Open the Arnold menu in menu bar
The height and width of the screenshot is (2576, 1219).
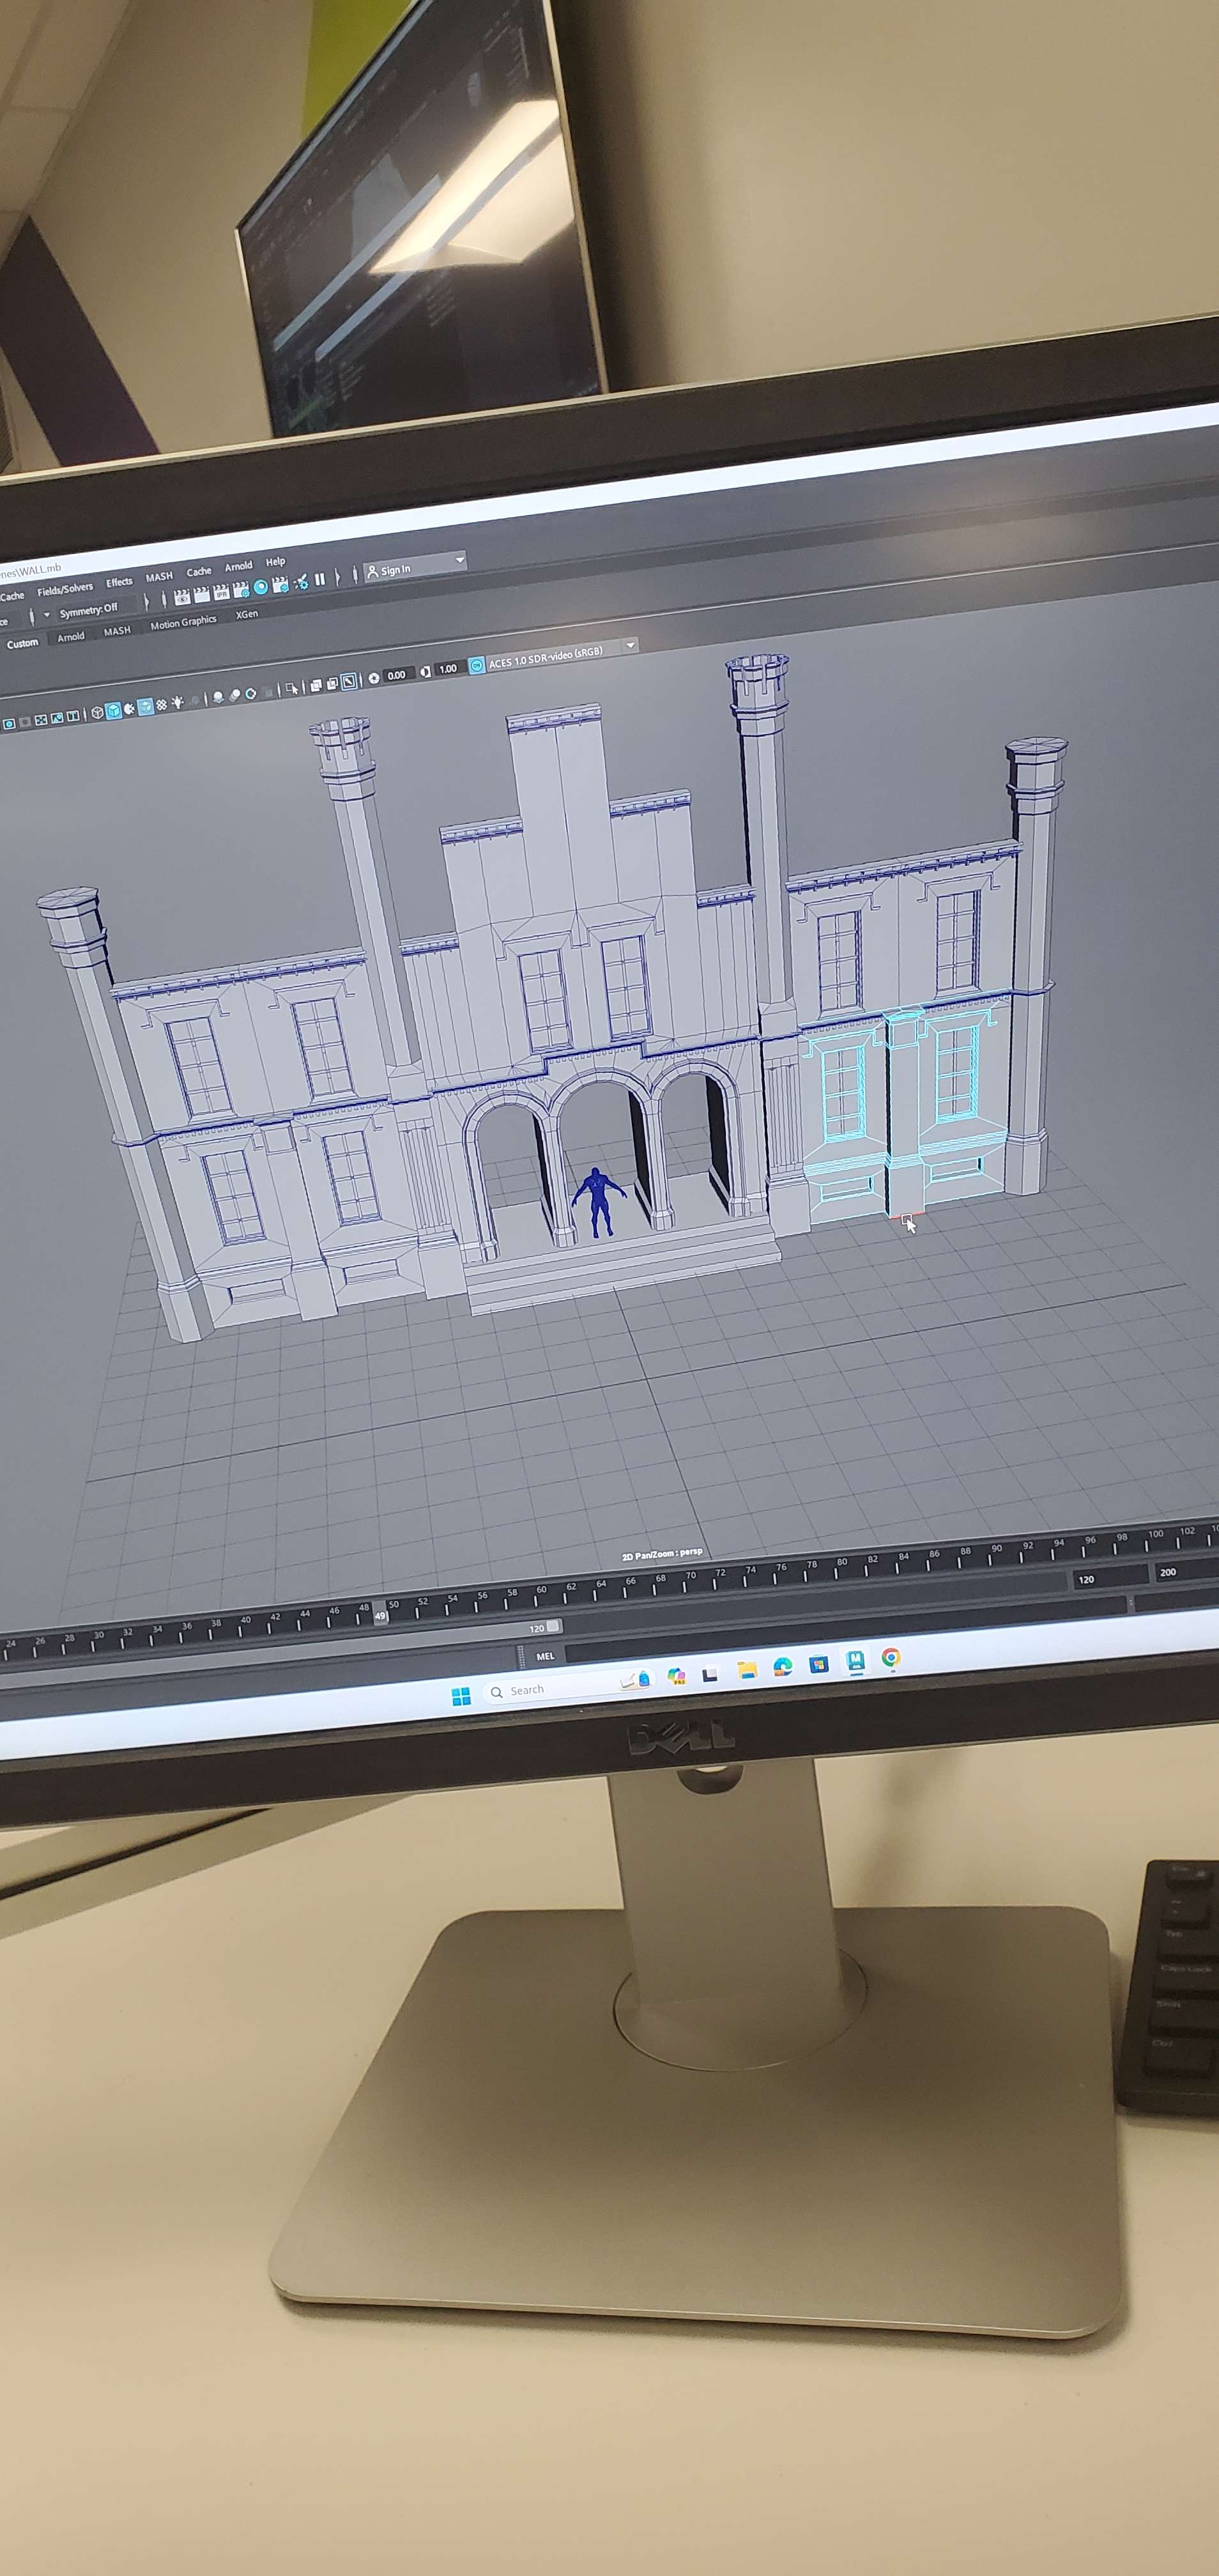point(238,567)
